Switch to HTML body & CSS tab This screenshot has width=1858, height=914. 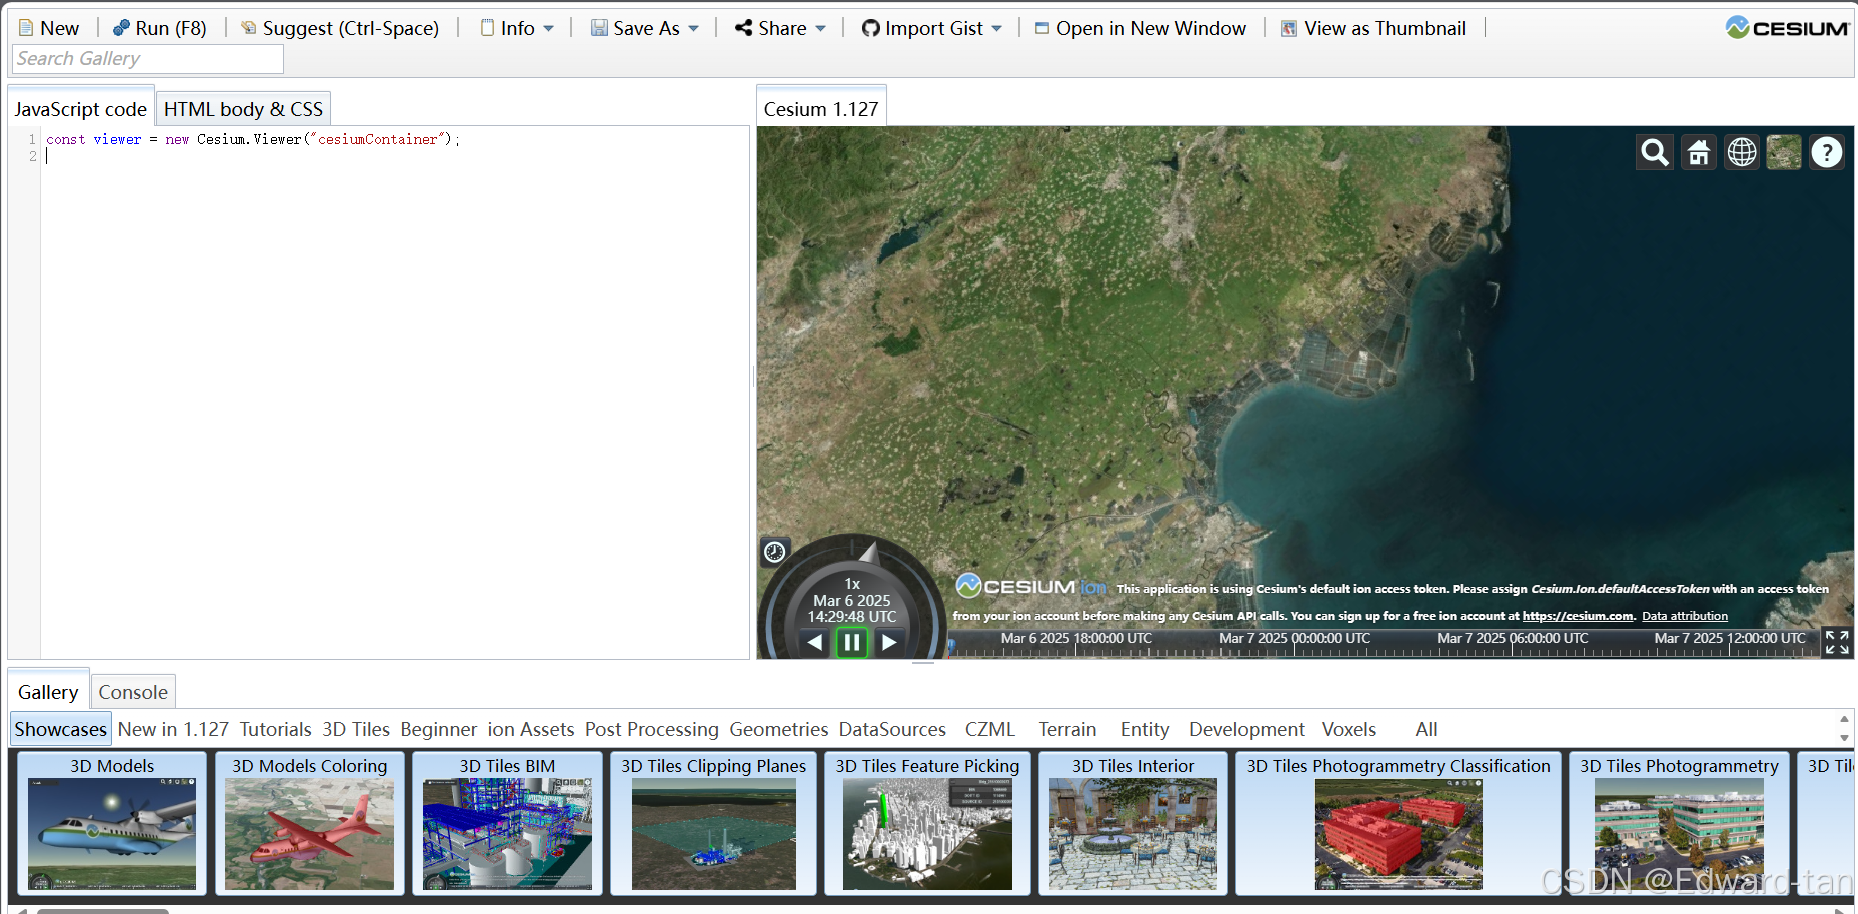(243, 109)
